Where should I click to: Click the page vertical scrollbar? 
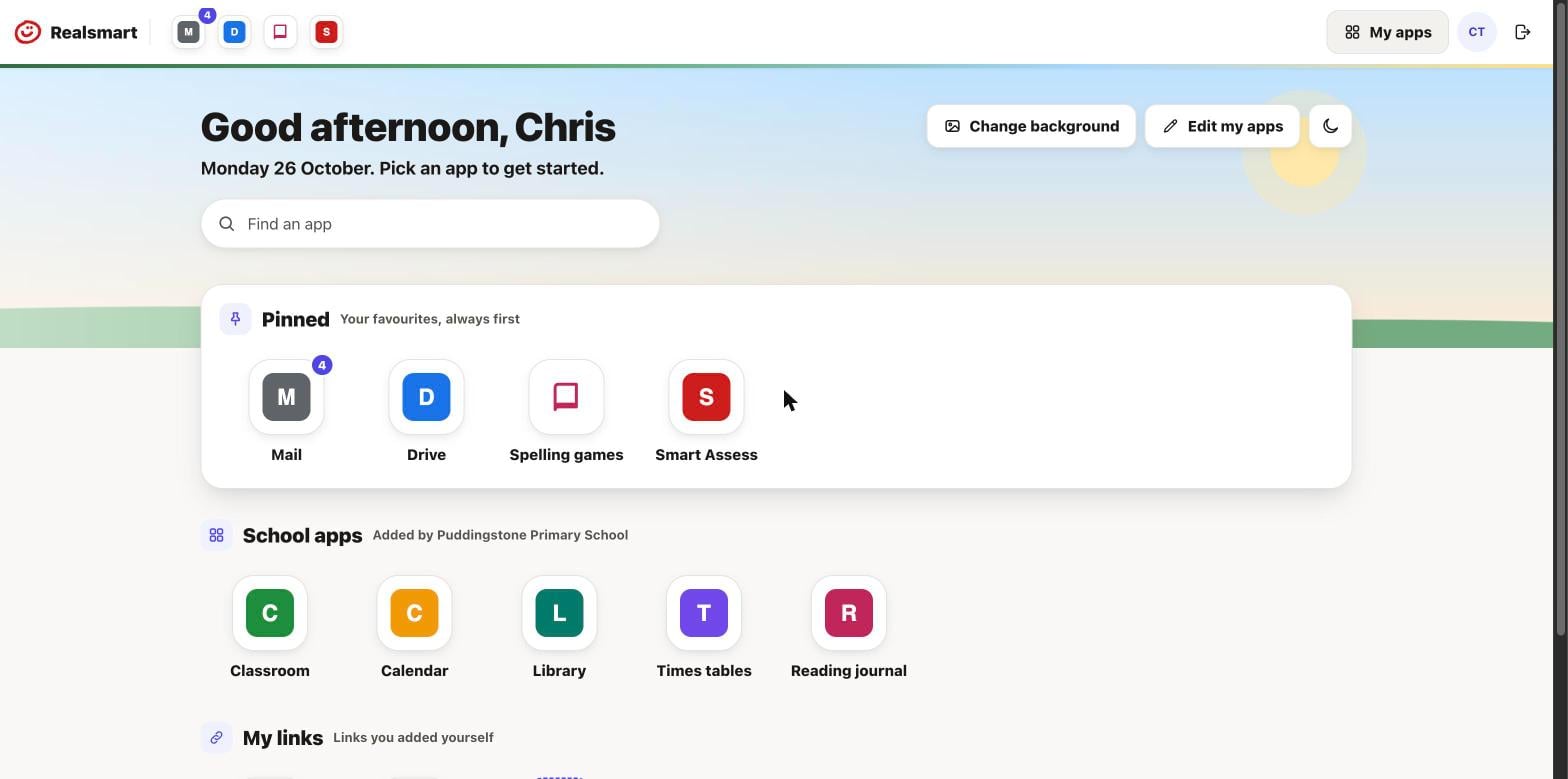pyautogui.click(x=1560, y=318)
